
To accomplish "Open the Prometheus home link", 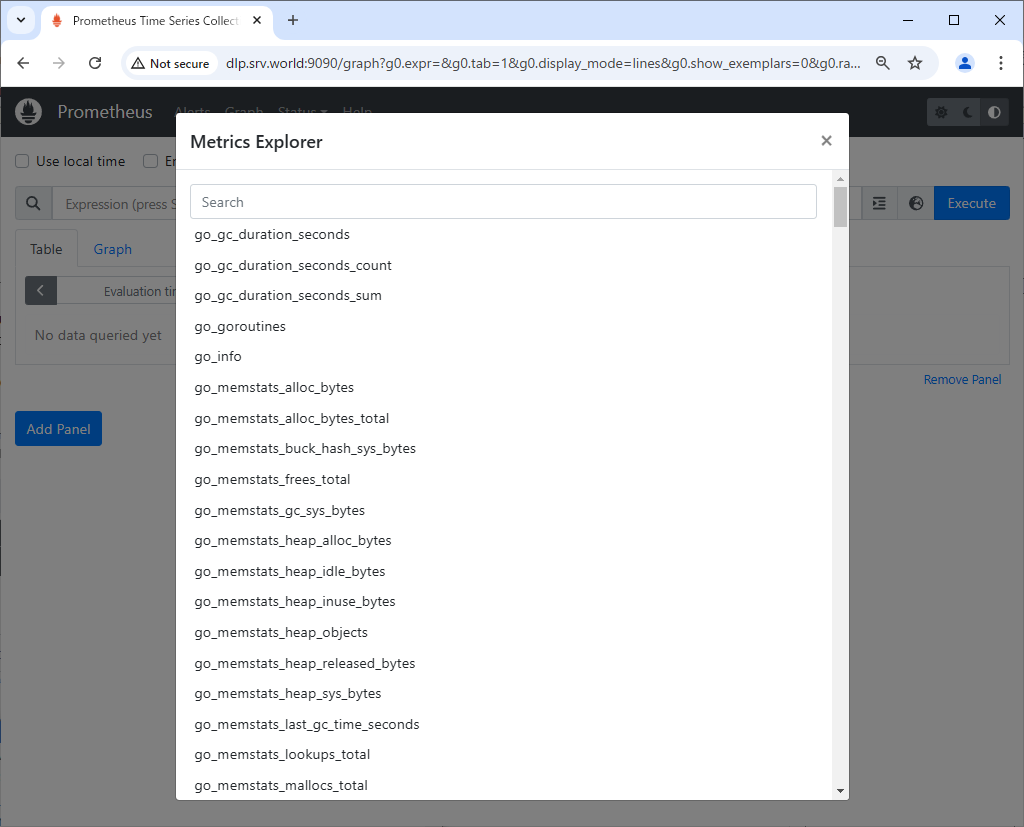I will click(104, 112).
